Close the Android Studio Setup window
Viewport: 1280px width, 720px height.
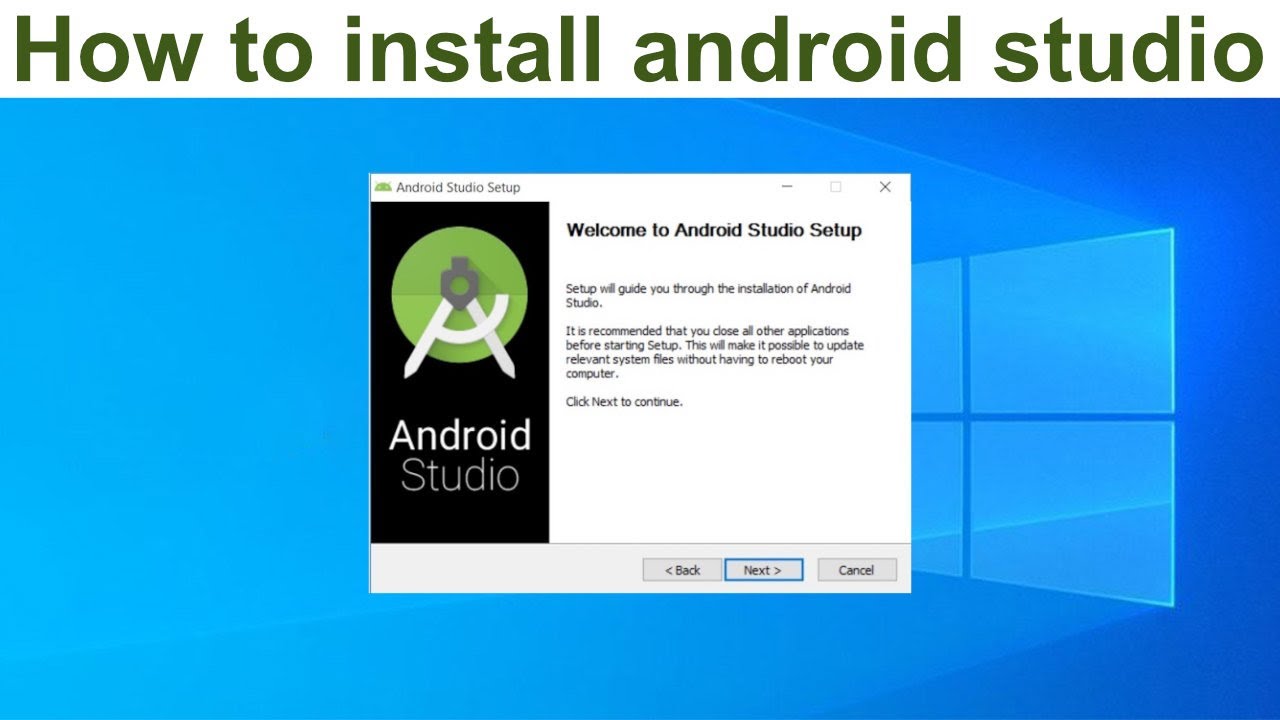pyautogui.click(x=885, y=187)
